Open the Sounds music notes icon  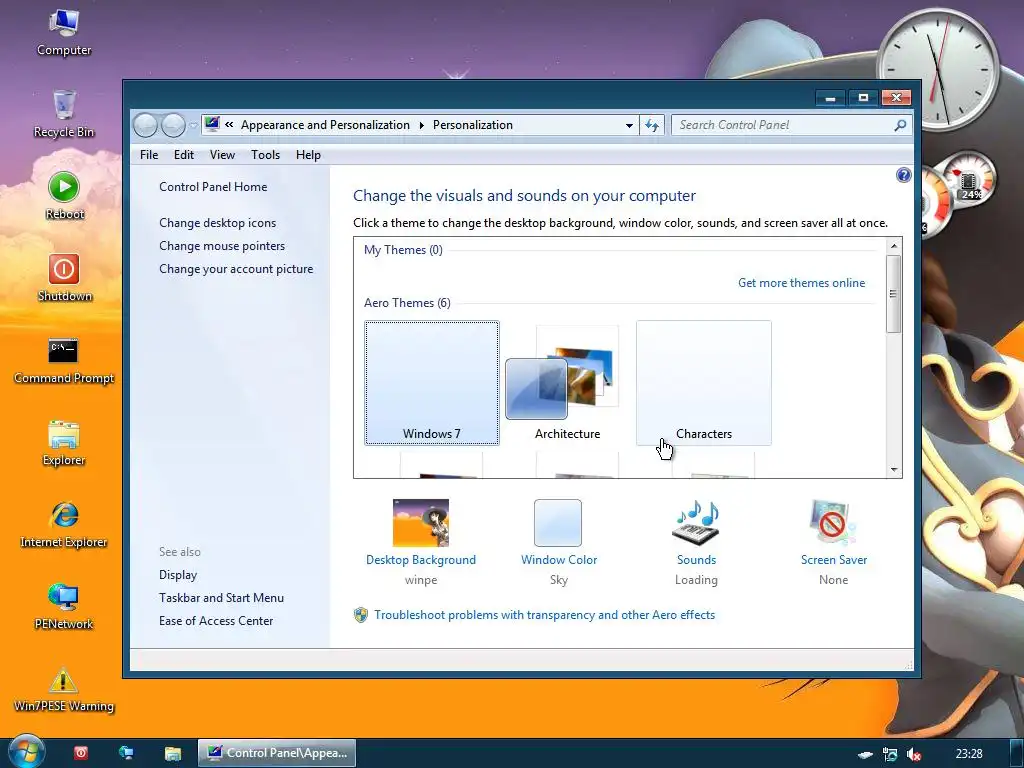(x=696, y=522)
